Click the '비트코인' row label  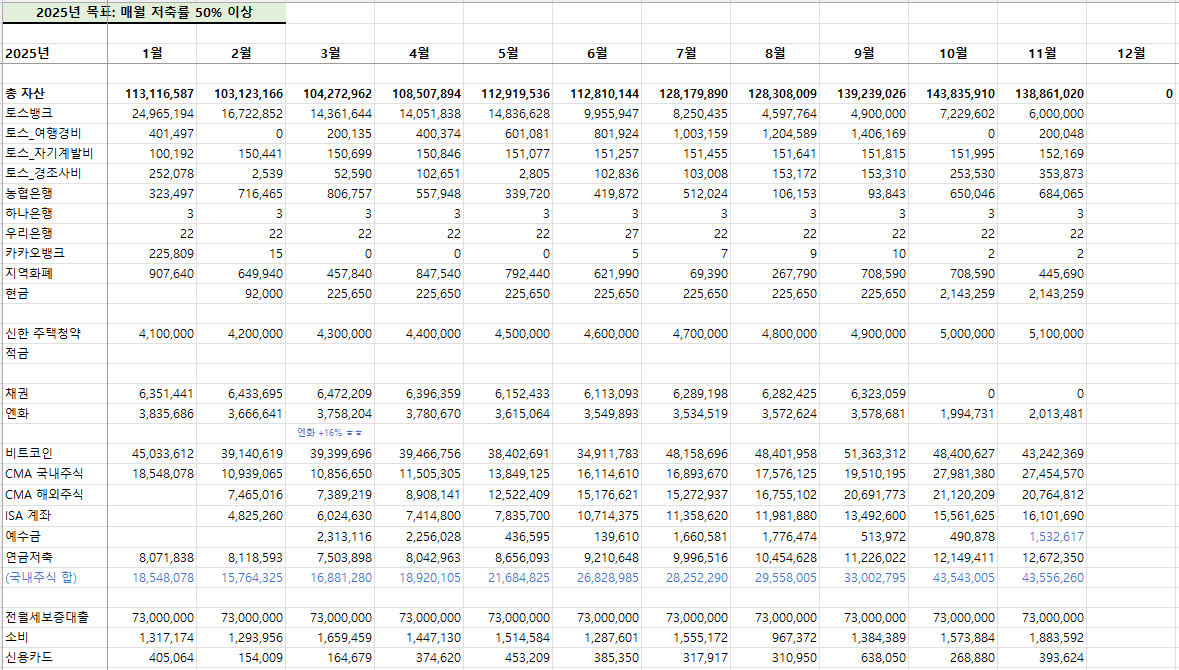click(29, 453)
